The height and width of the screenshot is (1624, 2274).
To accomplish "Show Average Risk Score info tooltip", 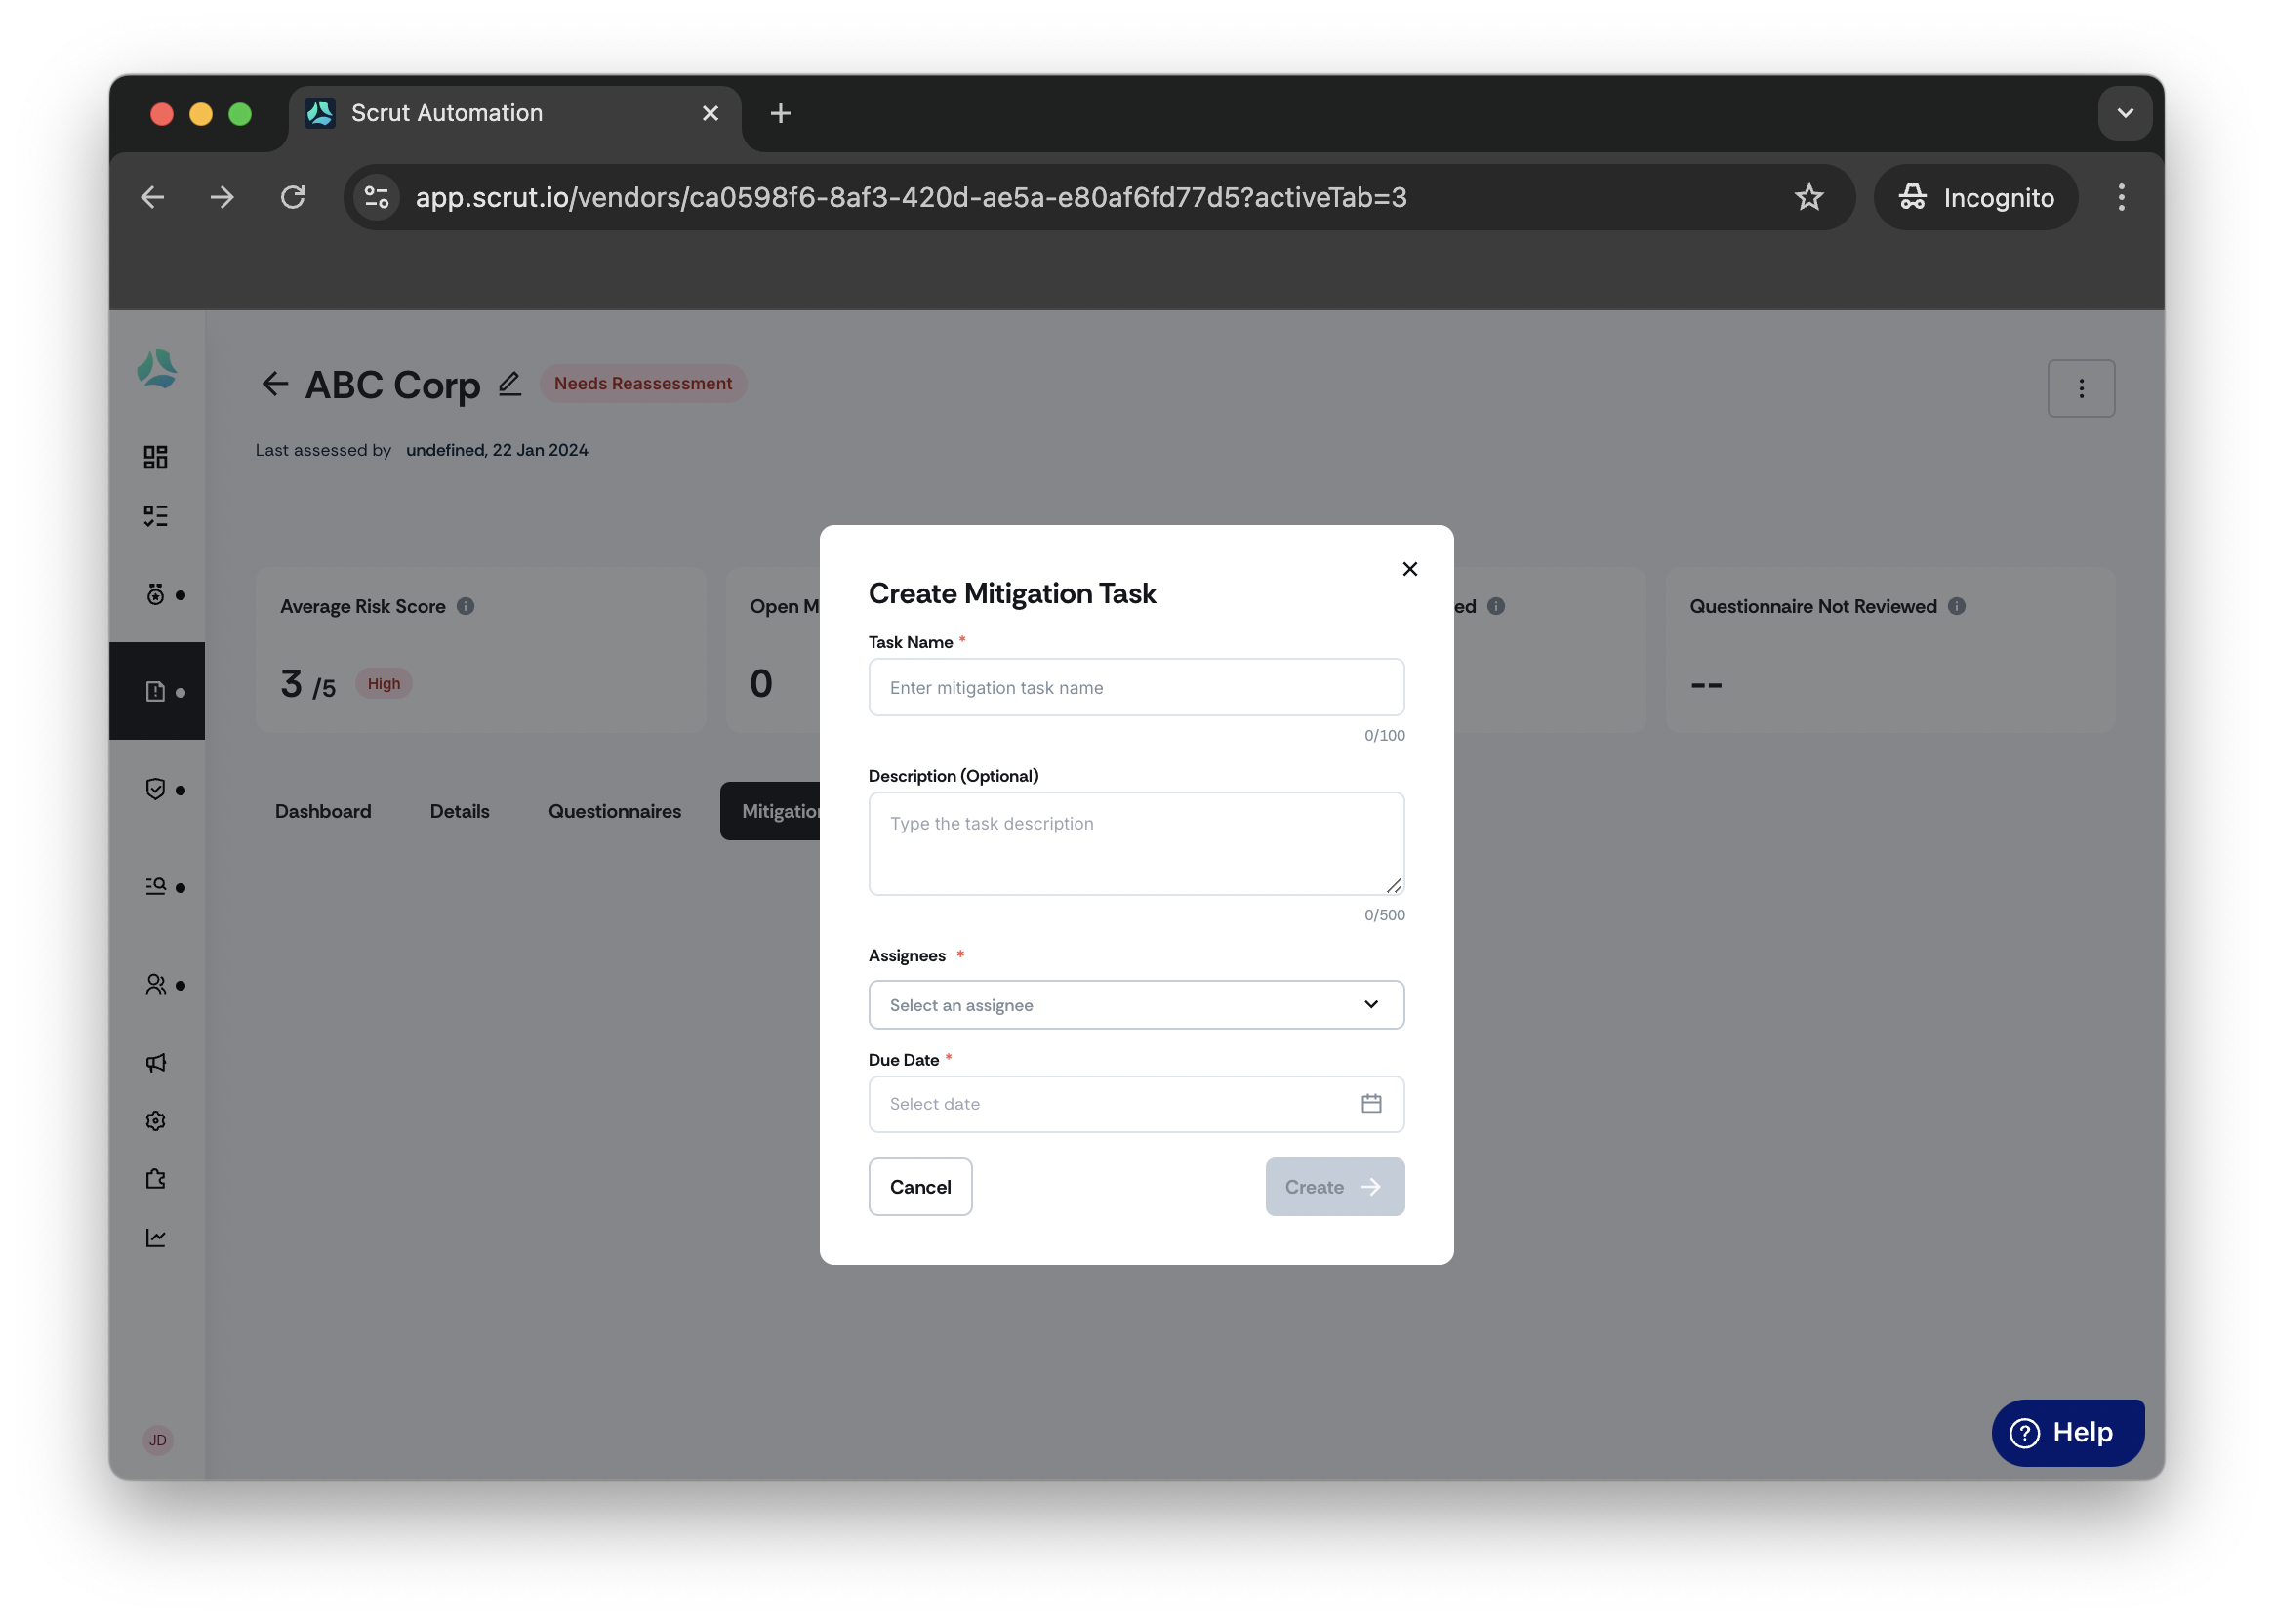I will (465, 606).
